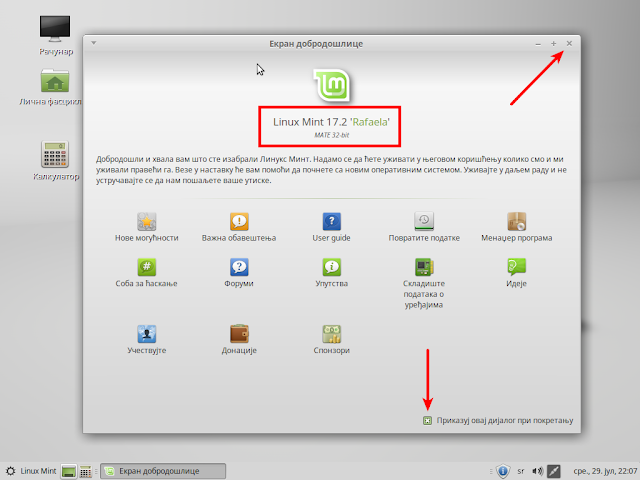Open the window menu arrow in titlebar

coord(93,43)
